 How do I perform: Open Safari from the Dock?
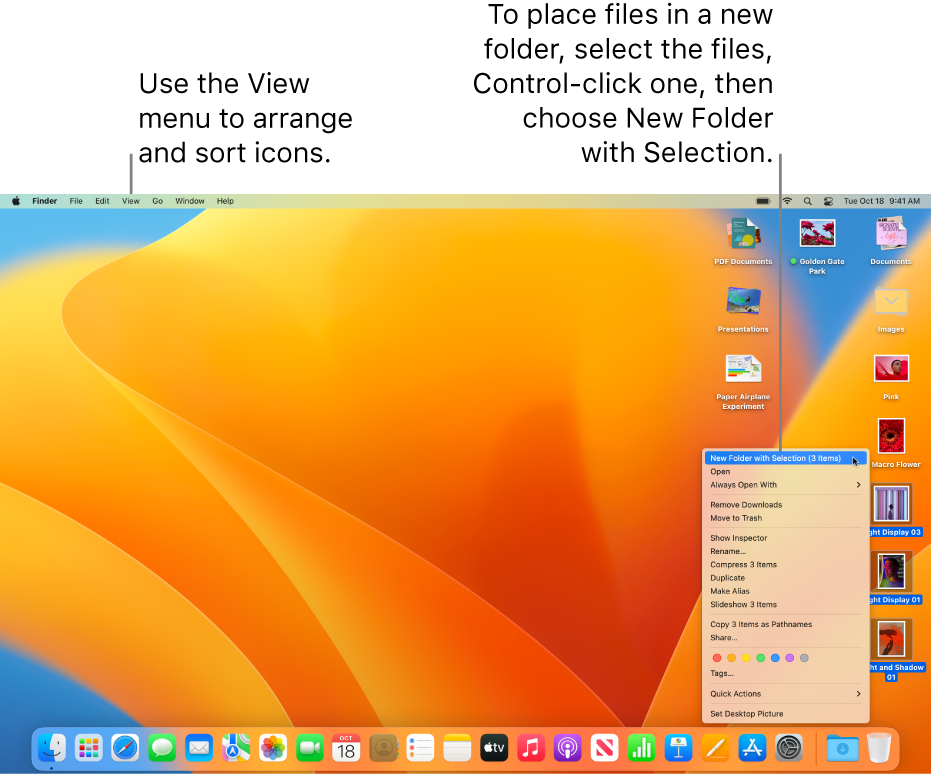pos(125,748)
